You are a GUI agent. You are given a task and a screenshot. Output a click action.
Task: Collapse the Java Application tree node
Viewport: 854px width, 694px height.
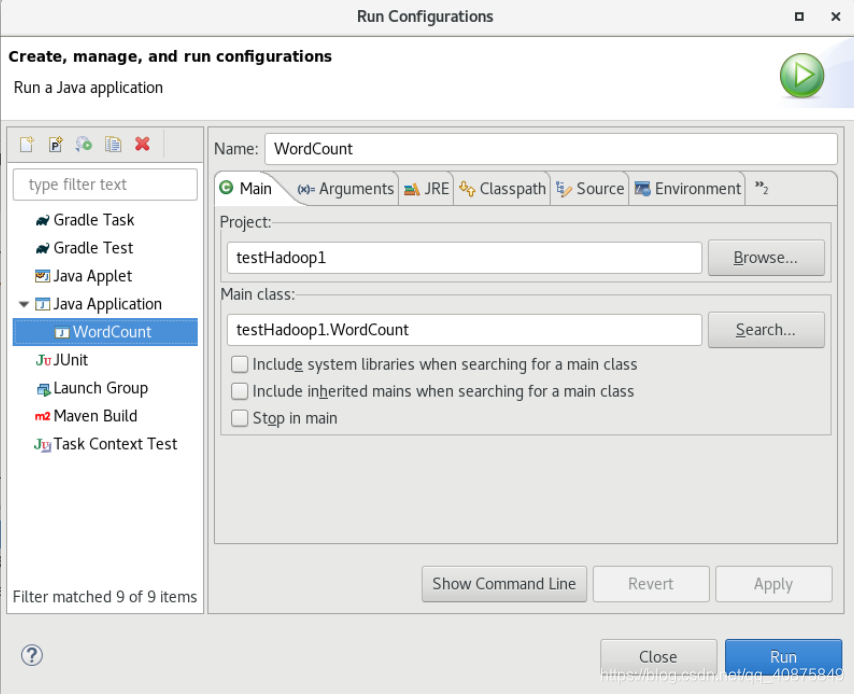tap(24, 304)
